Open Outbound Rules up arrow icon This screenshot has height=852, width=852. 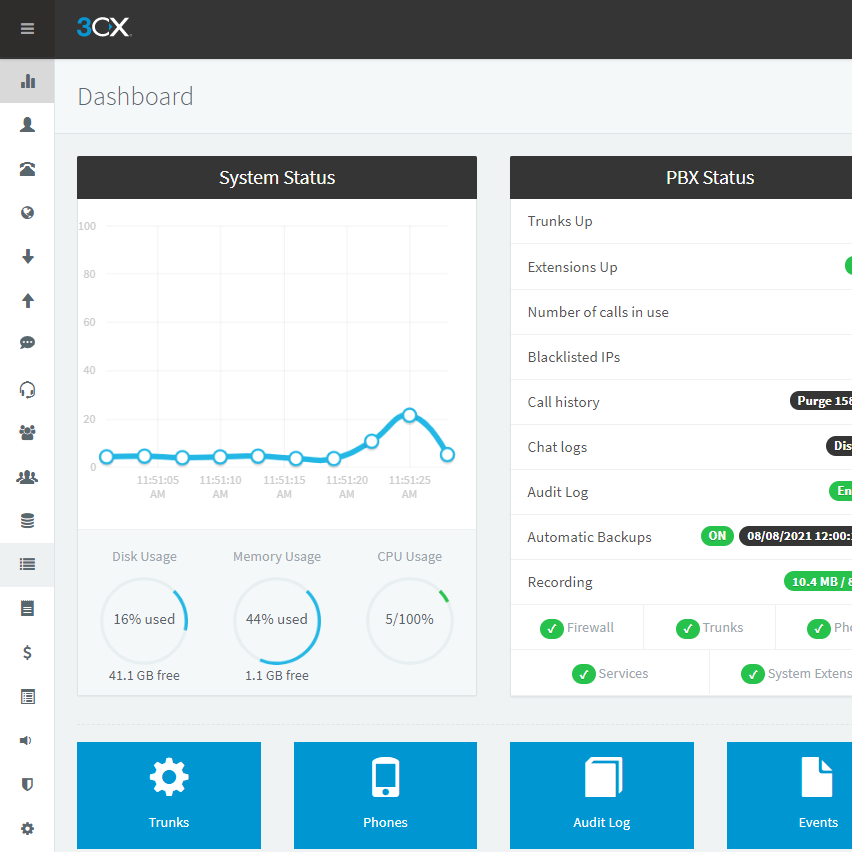(x=27, y=300)
